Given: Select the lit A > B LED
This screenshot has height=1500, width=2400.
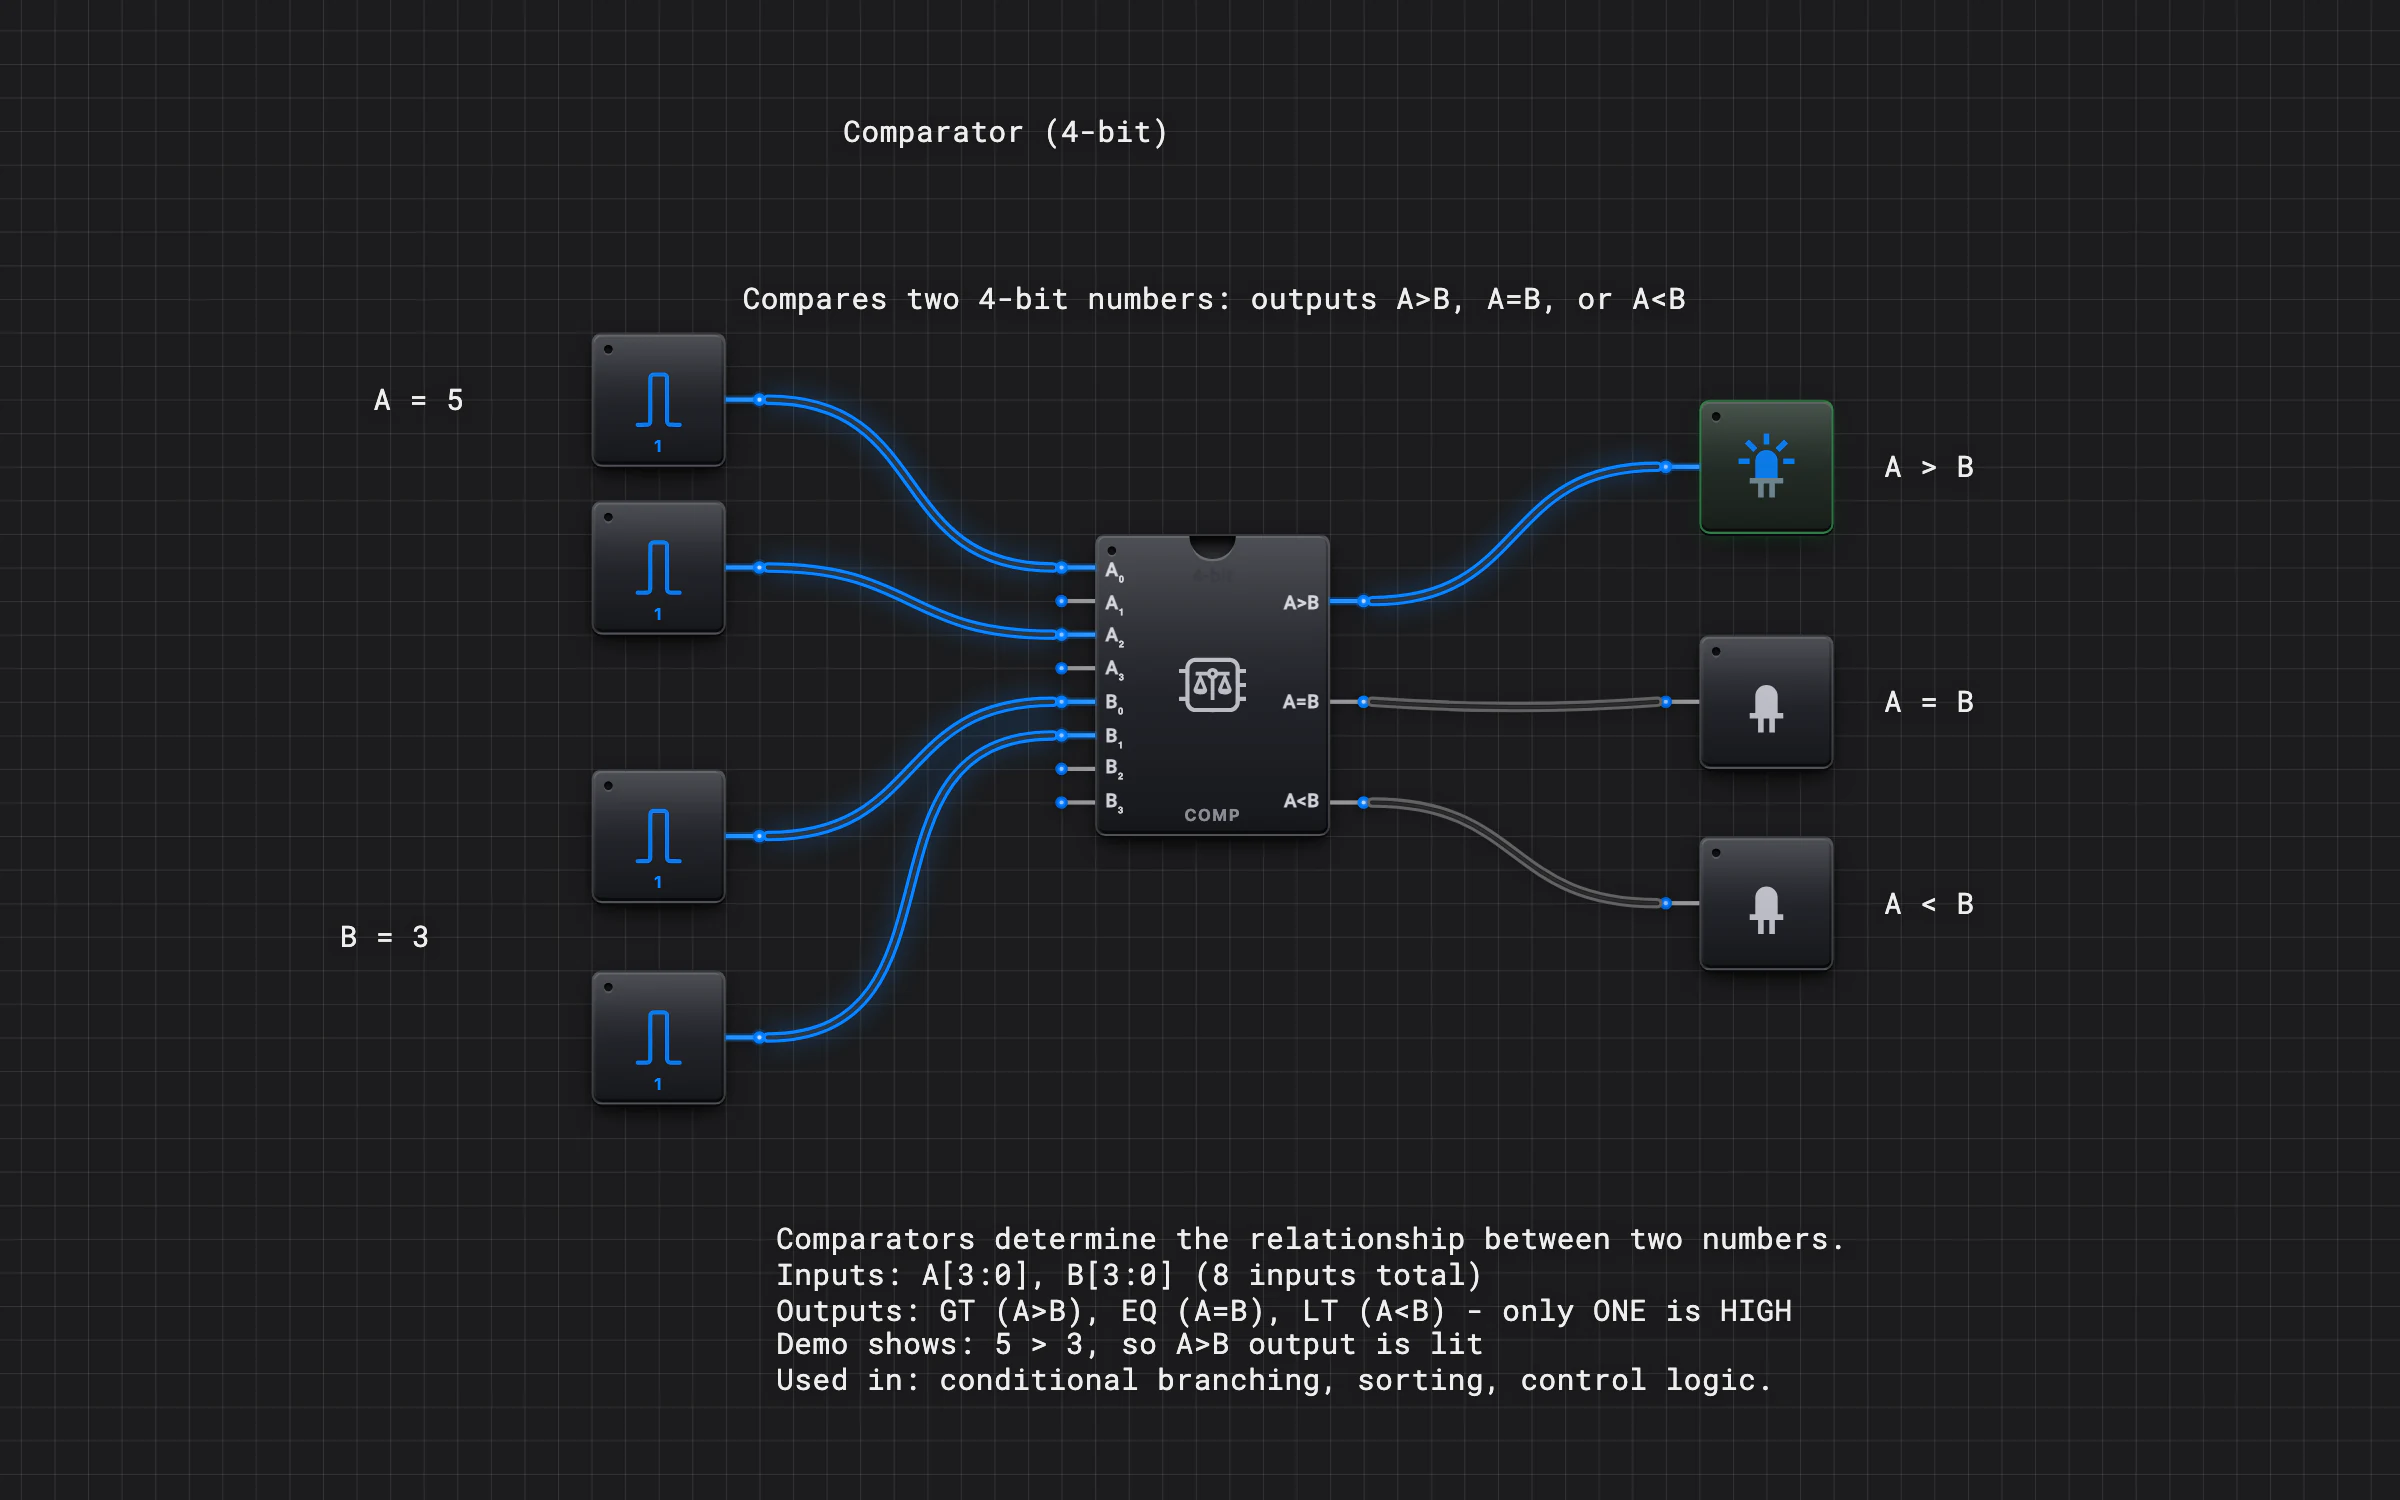Looking at the screenshot, I should tap(1766, 467).
